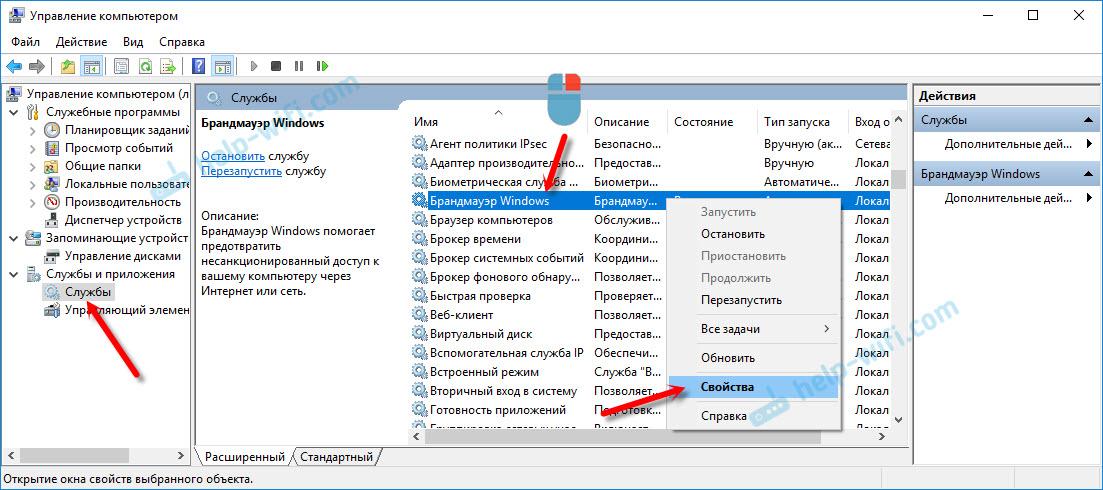The width and height of the screenshot is (1103, 490).
Task: Select Общие папки icon in tree
Action: 52,167
